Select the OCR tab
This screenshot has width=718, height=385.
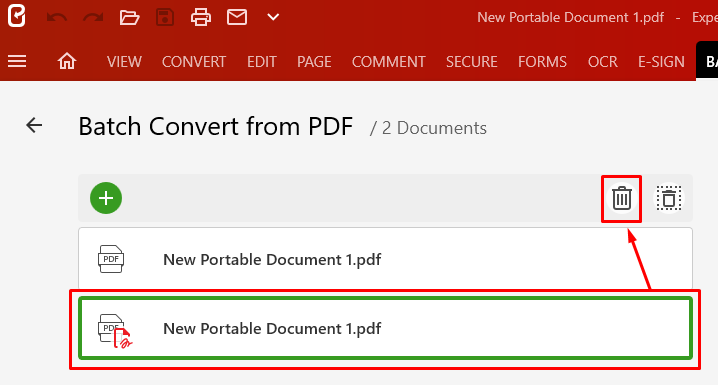click(x=603, y=62)
